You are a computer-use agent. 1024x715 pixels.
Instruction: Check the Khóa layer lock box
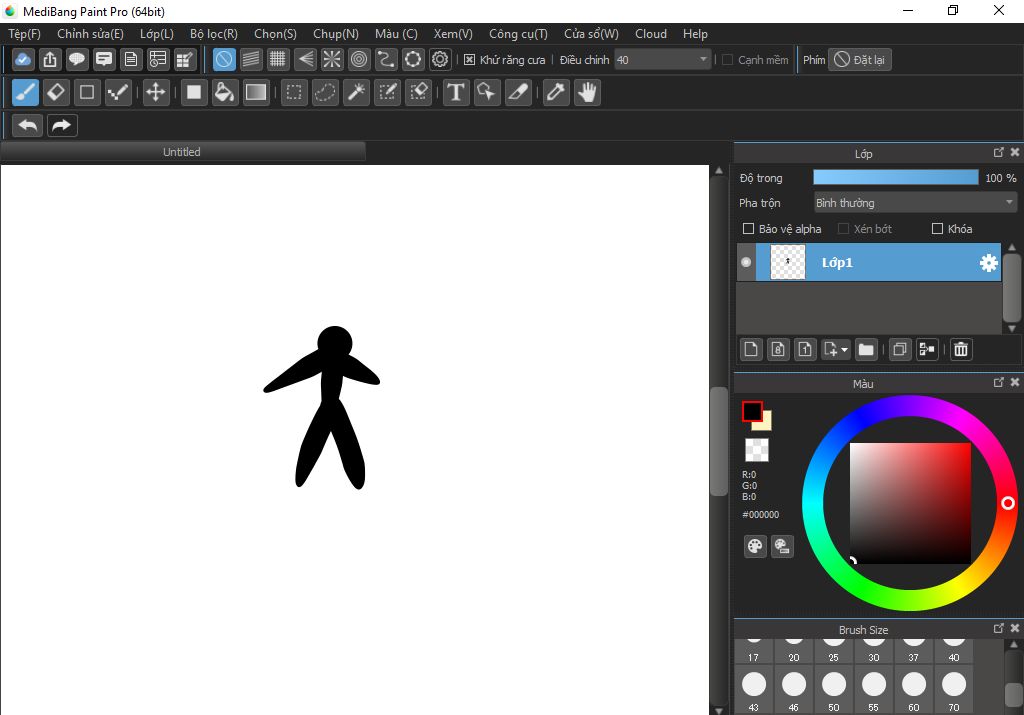click(937, 229)
